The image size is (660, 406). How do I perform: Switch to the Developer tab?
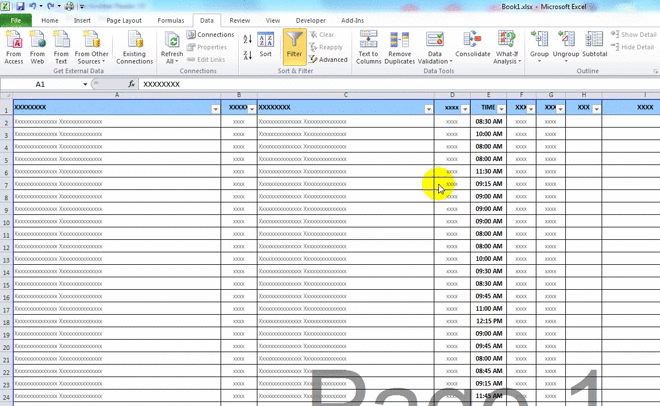coord(310,20)
